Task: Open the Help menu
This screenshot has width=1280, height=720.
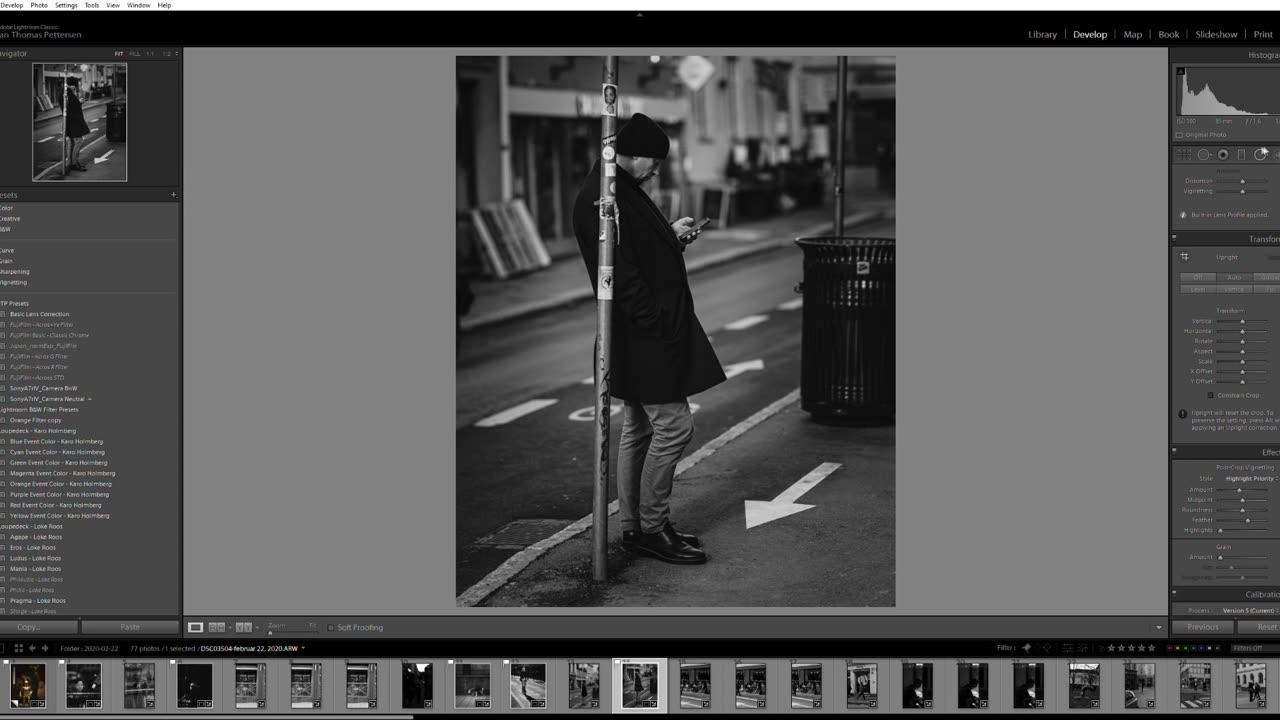Action: (x=165, y=5)
